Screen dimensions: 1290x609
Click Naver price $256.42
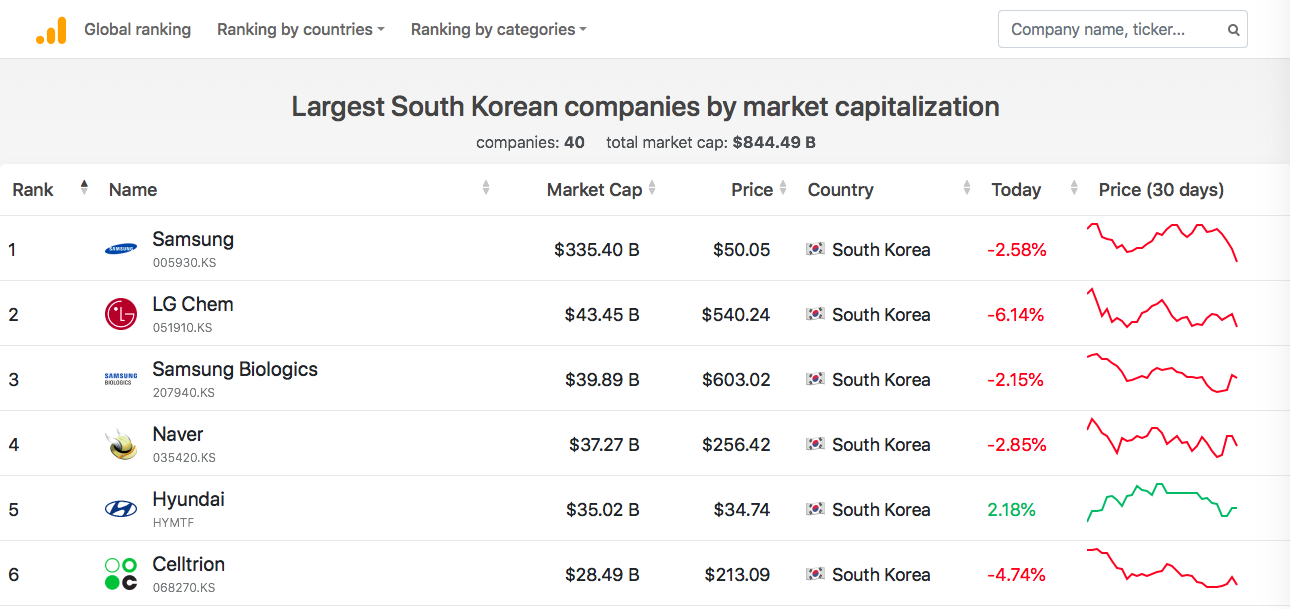click(x=736, y=444)
